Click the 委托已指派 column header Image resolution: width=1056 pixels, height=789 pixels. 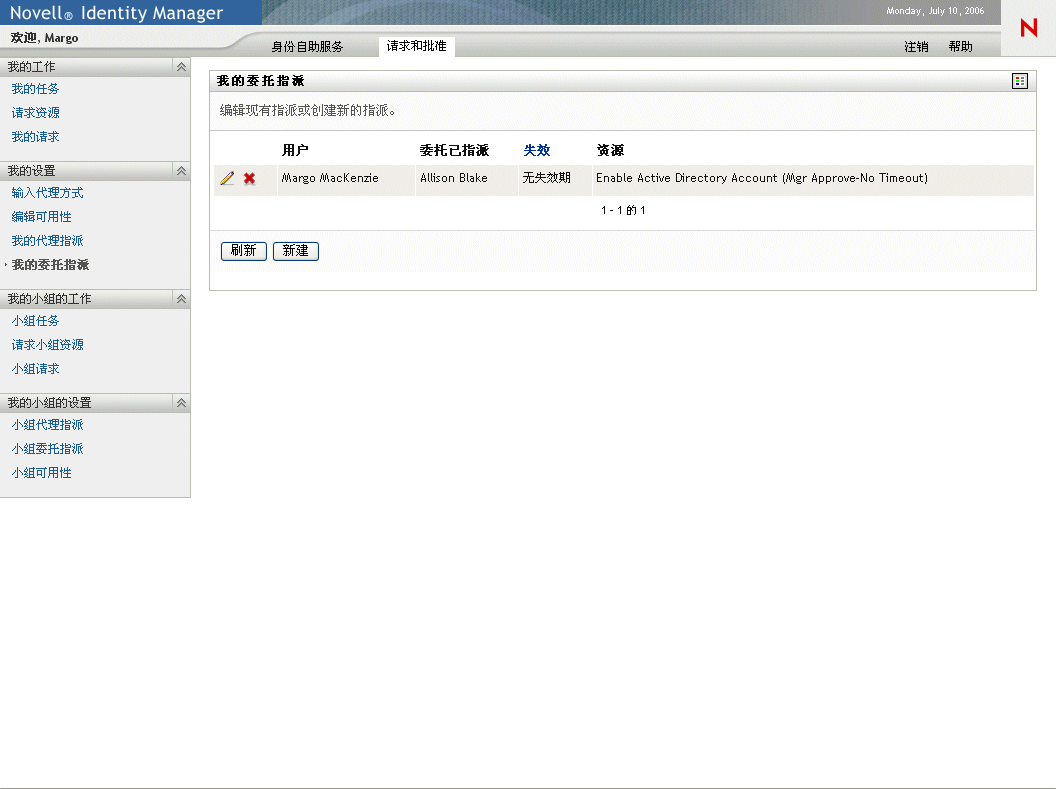pyautogui.click(x=455, y=150)
